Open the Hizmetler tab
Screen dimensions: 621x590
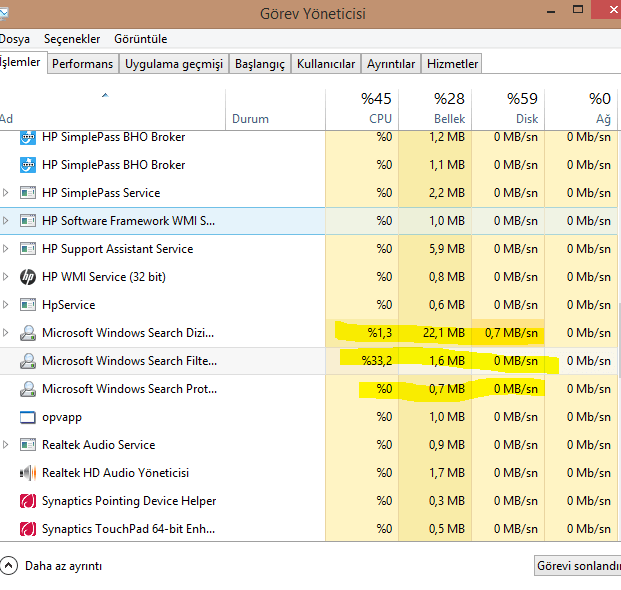[x=452, y=64]
